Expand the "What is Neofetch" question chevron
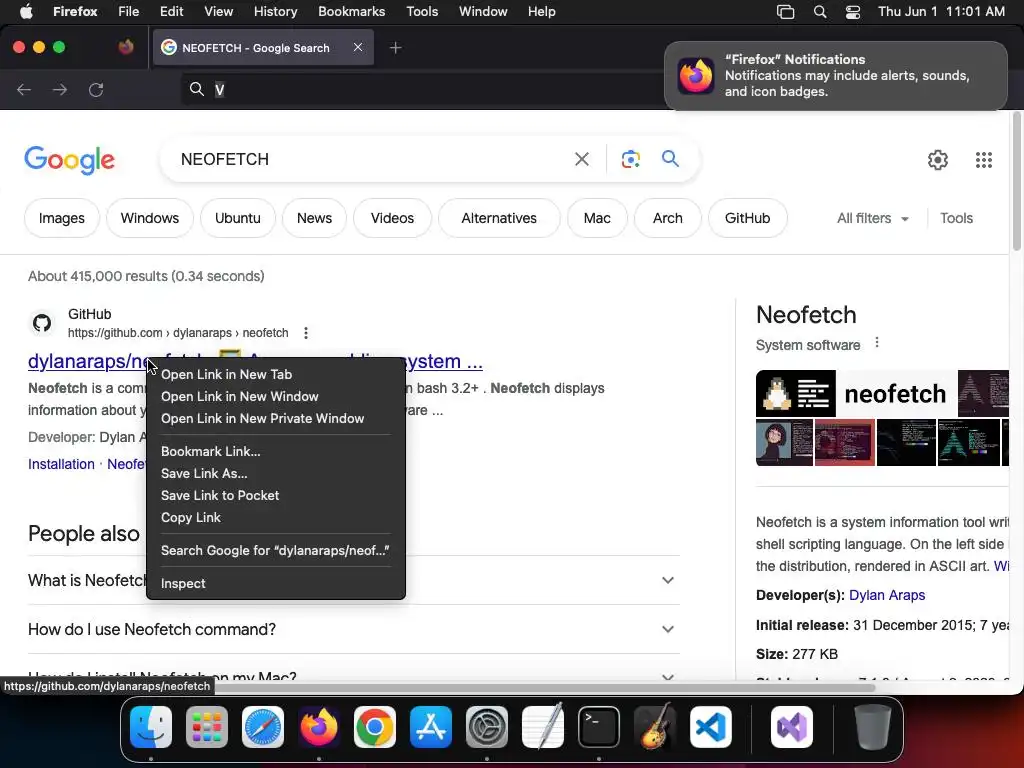Viewport: 1024px width, 768px height. coord(667,580)
